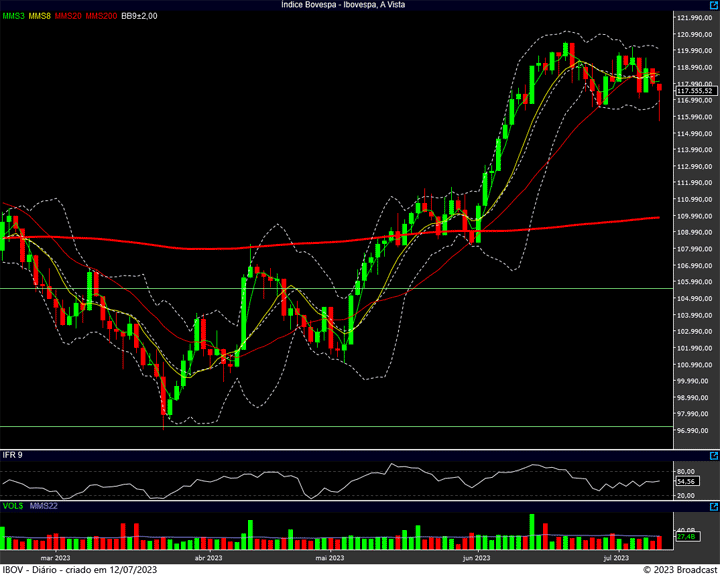Select the yellow MMS8 indicator label
The width and height of the screenshot is (720, 575).
pyautogui.click(x=42, y=16)
